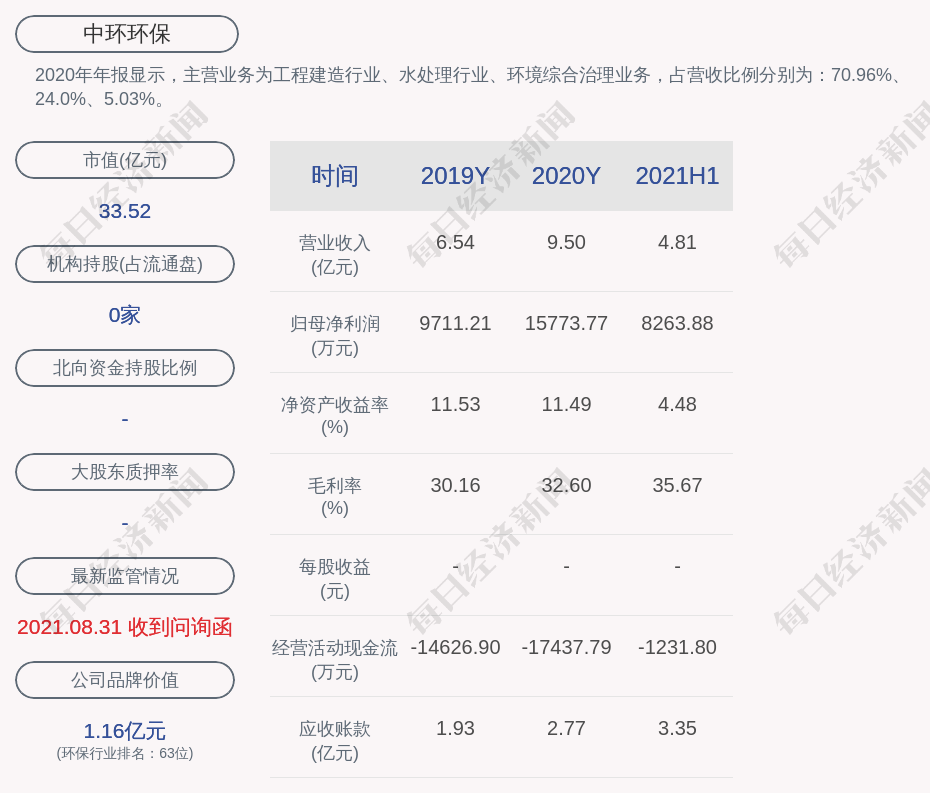Click the market value 33.52
The image size is (930, 793).
click(x=125, y=211)
